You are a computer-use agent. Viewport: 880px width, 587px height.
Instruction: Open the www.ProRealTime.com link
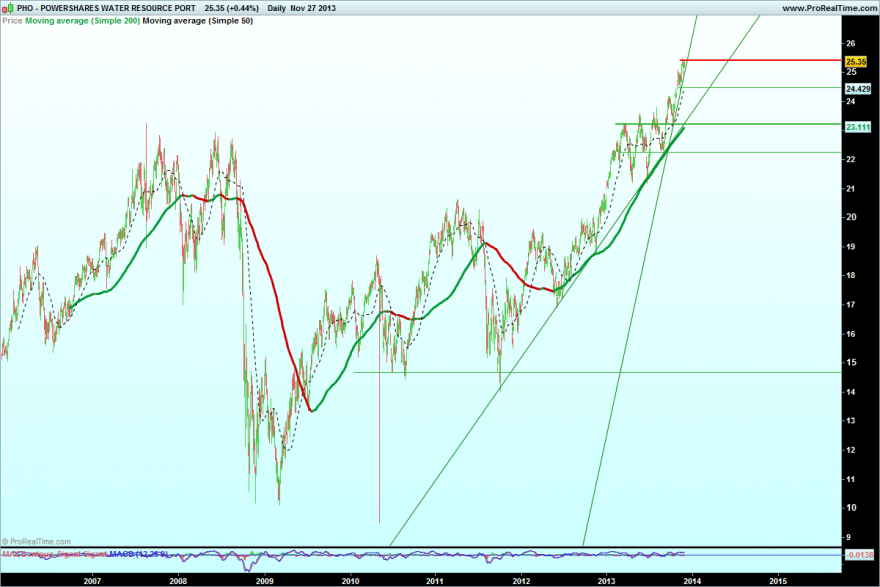coord(829,8)
